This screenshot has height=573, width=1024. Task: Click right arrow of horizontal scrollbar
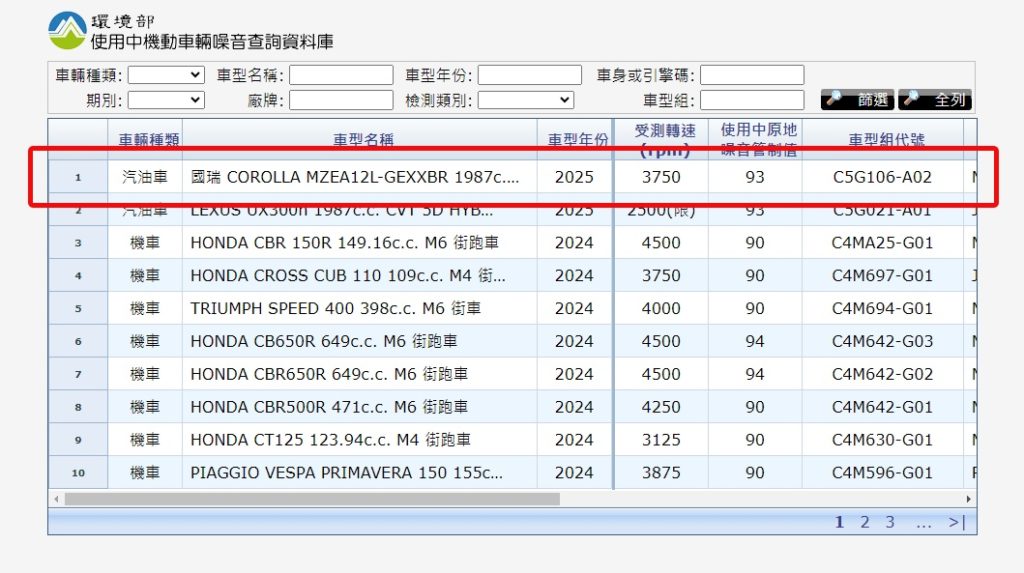click(x=968, y=499)
